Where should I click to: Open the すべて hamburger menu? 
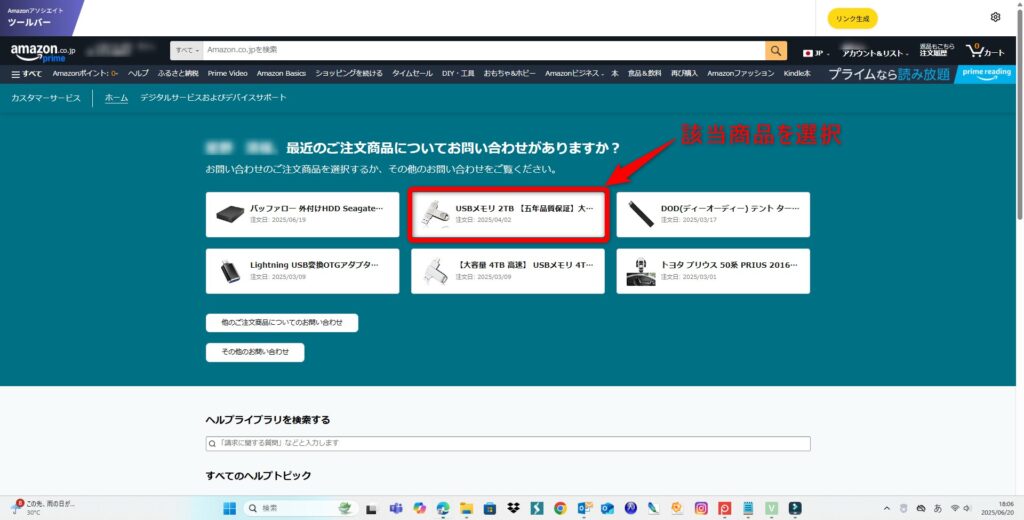tap(27, 74)
